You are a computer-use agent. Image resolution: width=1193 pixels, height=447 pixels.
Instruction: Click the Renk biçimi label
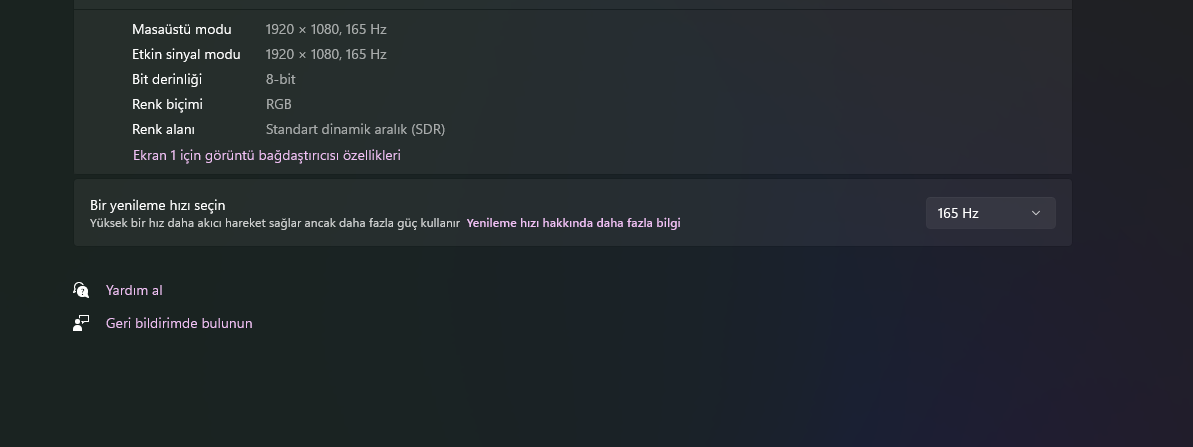click(x=167, y=104)
